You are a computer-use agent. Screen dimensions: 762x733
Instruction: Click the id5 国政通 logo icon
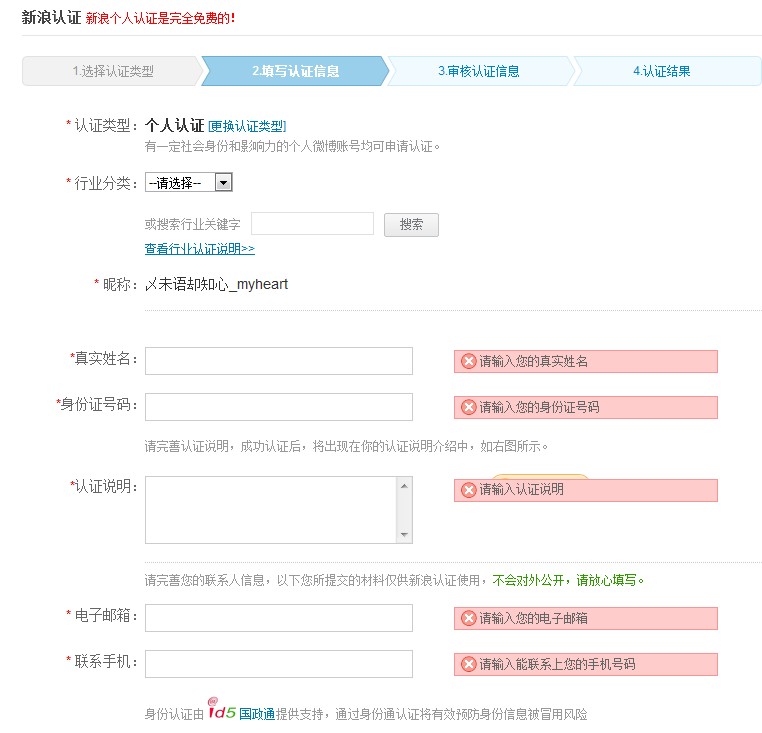(x=222, y=709)
